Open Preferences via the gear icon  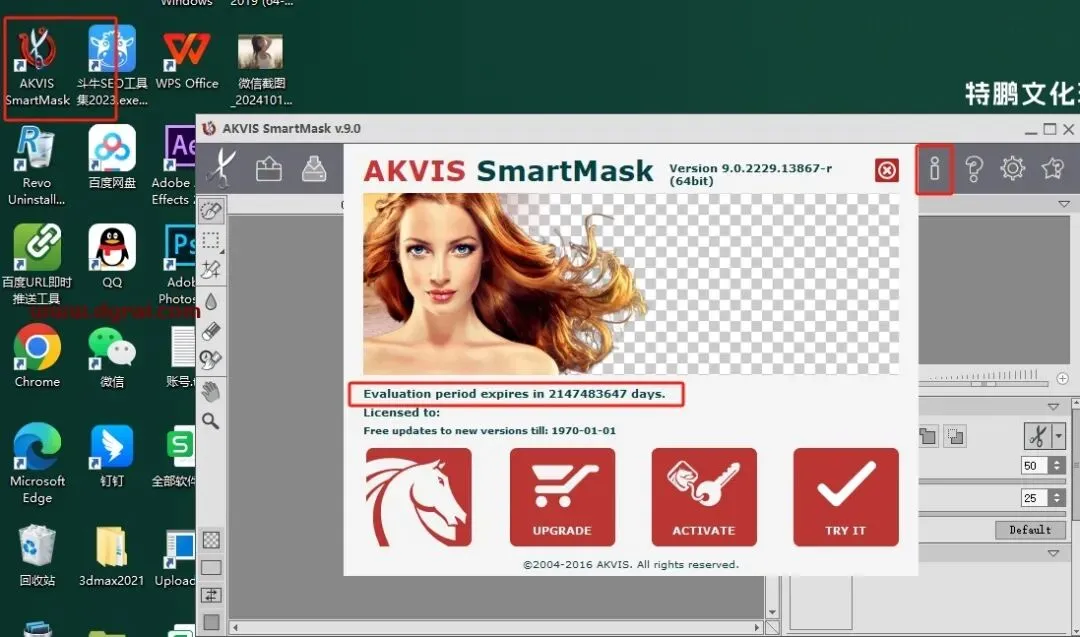tap(1012, 169)
